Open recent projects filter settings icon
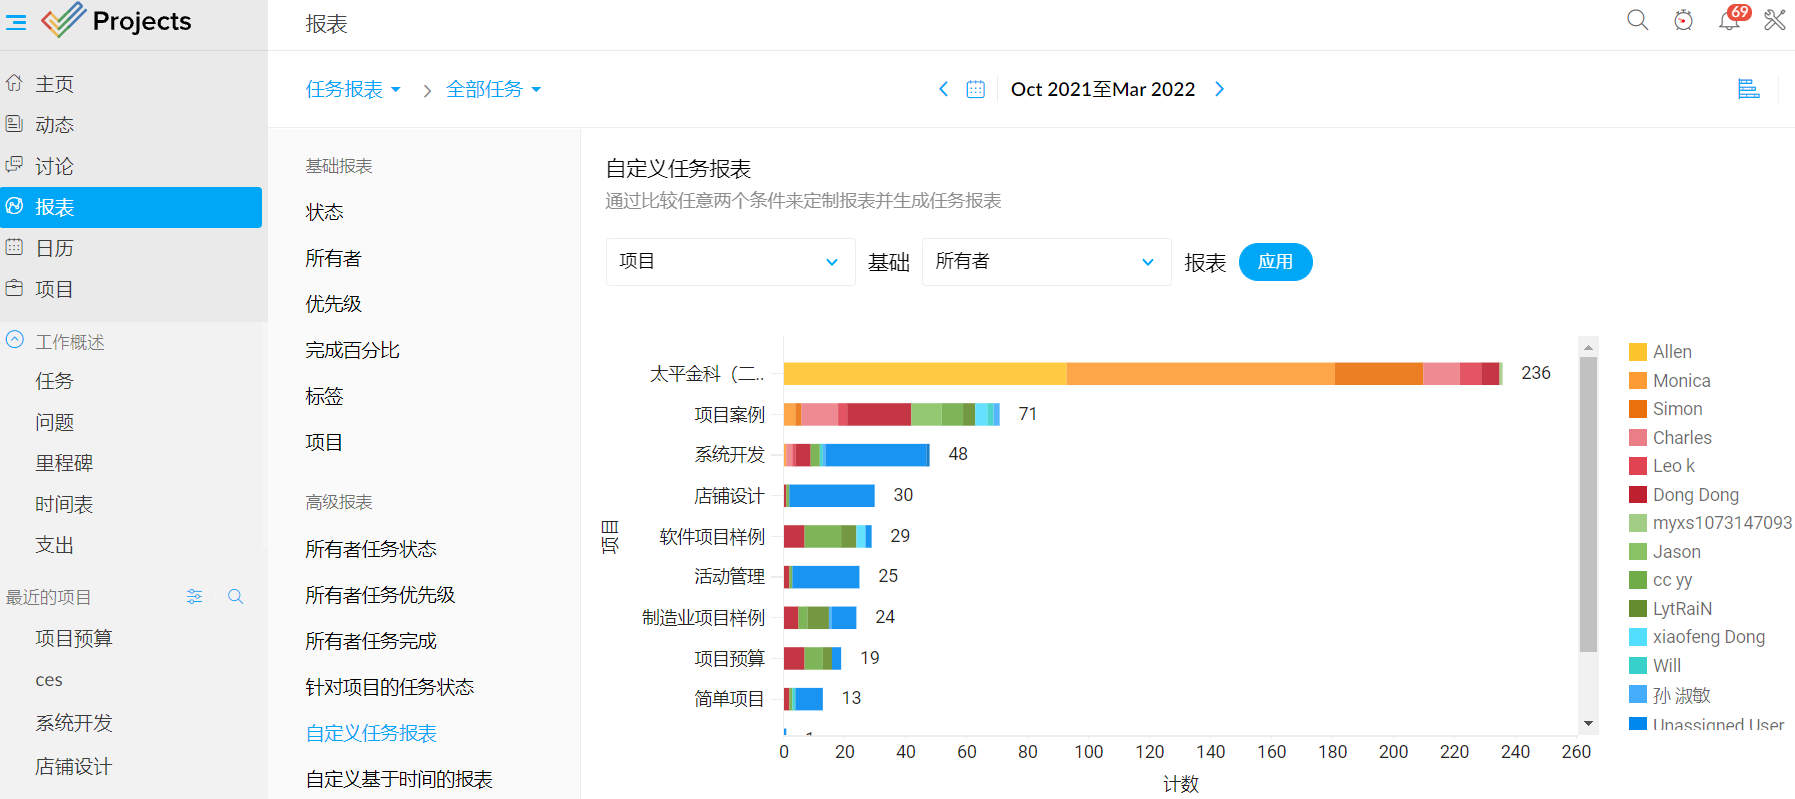This screenshot has width=1795, height=799. (195, 597)
